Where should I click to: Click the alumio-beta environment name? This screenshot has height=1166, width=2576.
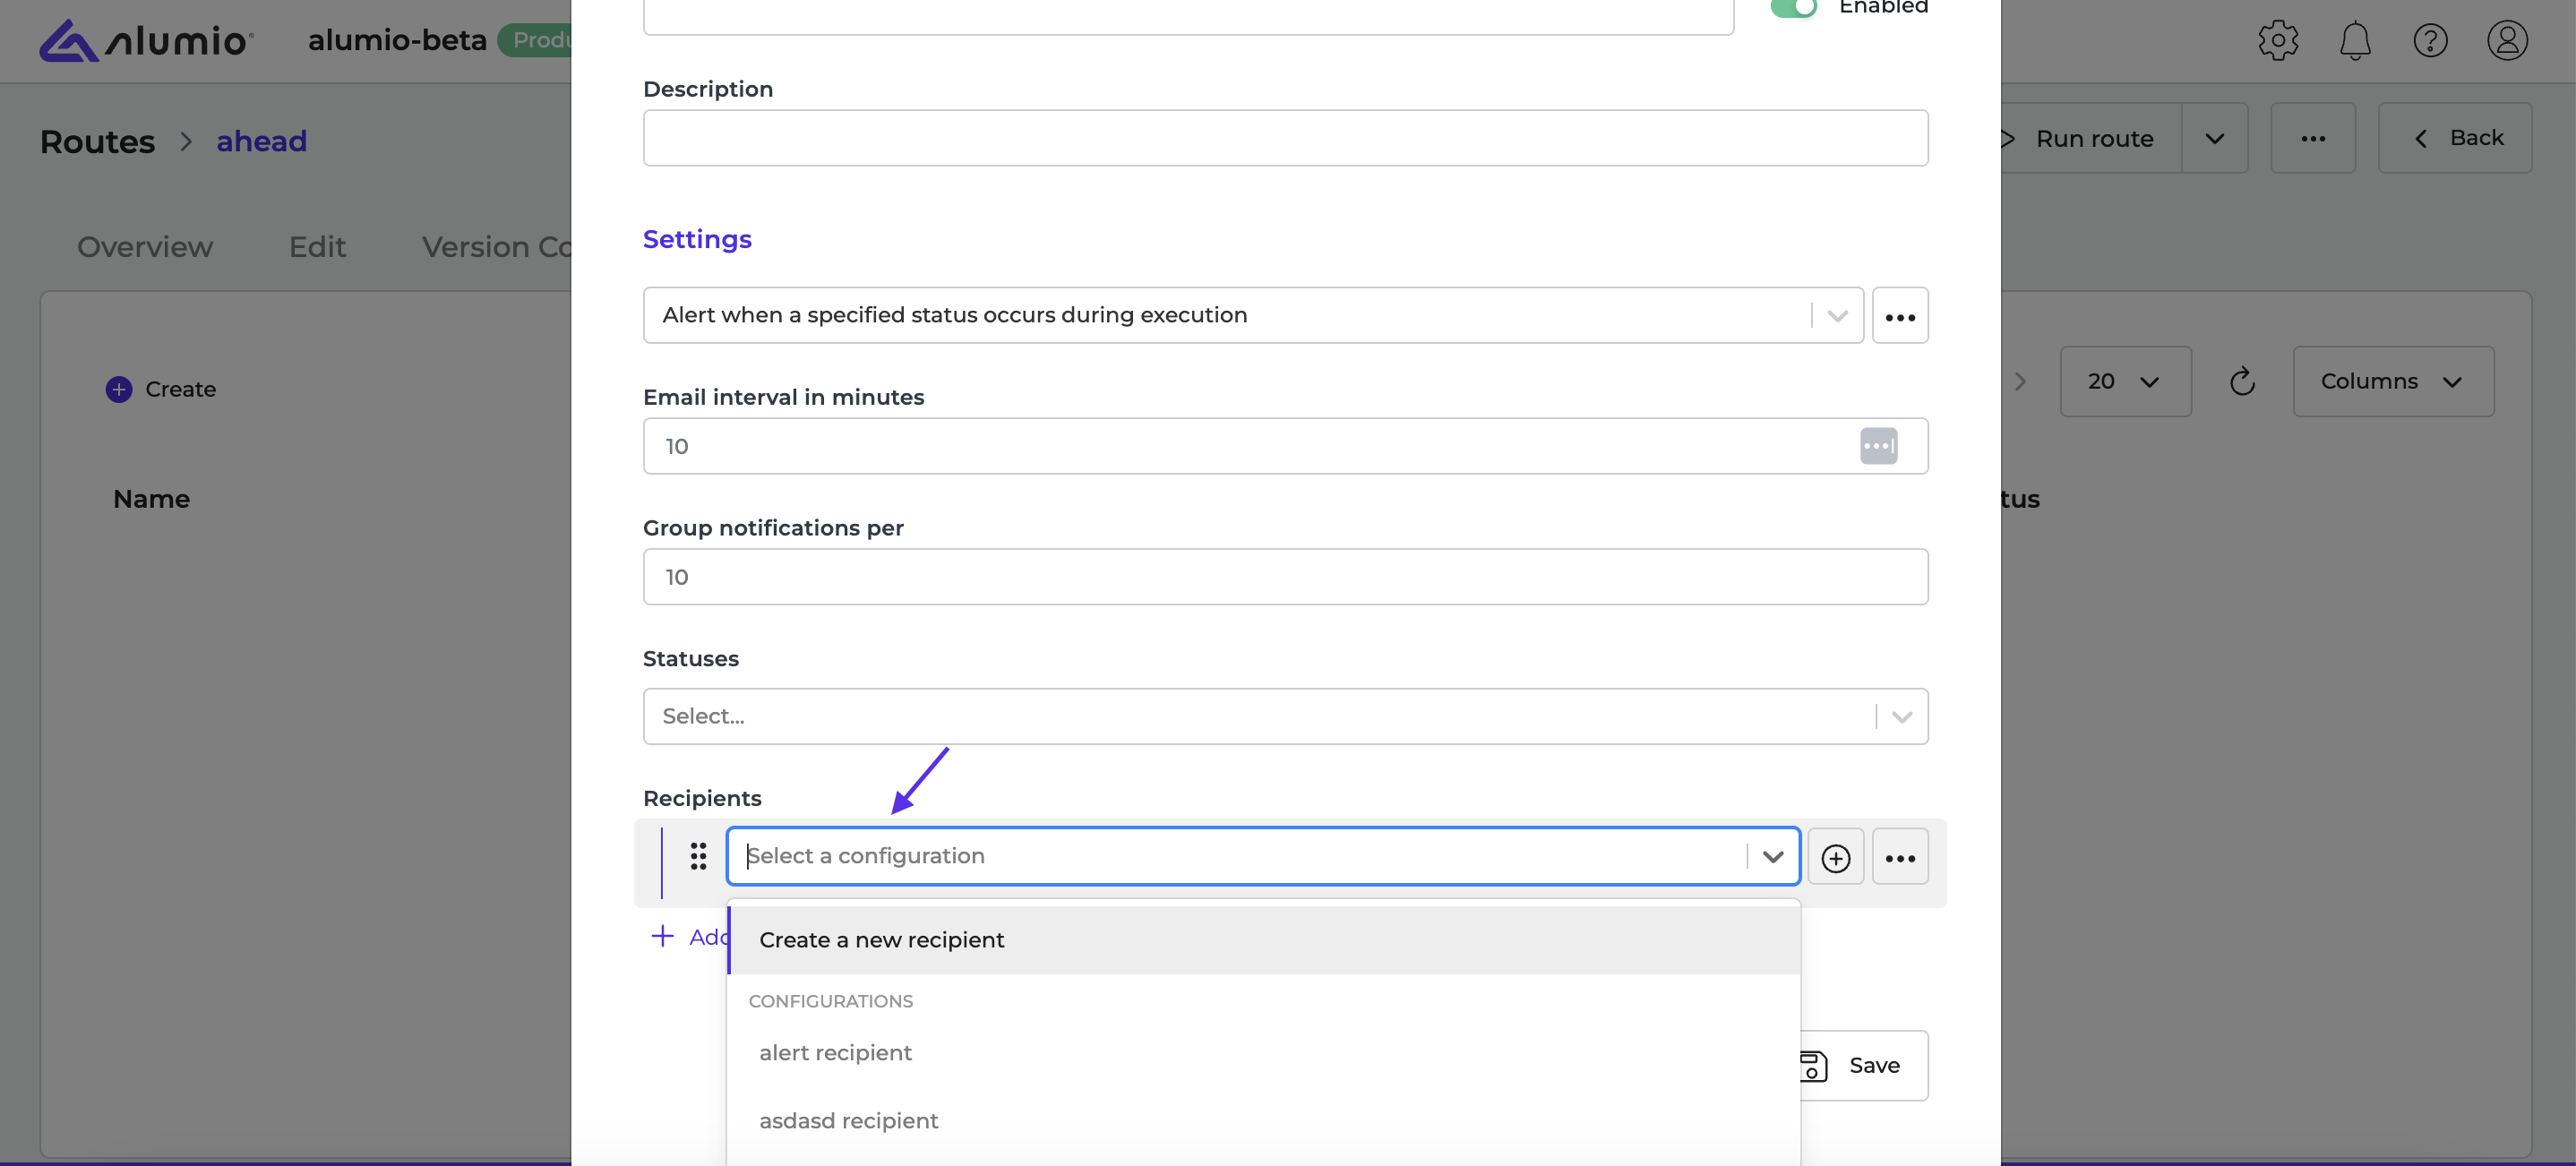(x=397, y=40)
